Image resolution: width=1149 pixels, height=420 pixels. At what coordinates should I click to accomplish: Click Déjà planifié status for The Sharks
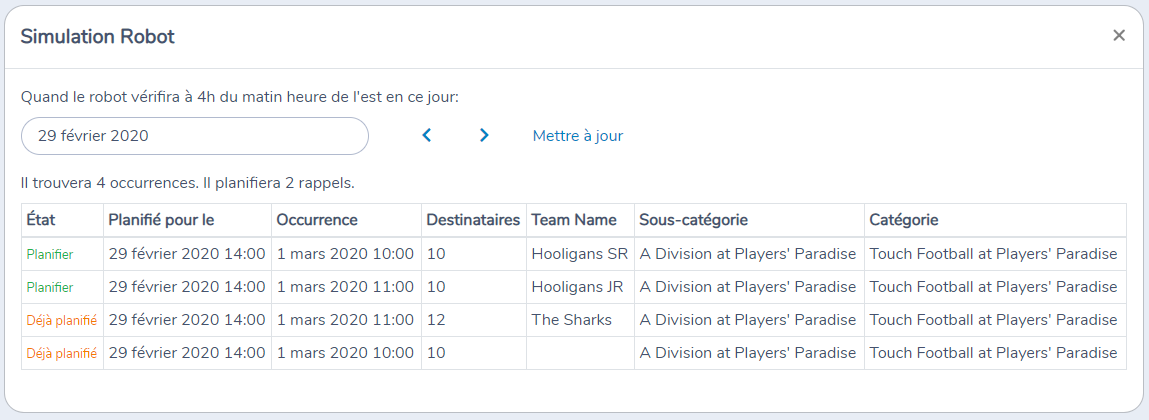62,320
